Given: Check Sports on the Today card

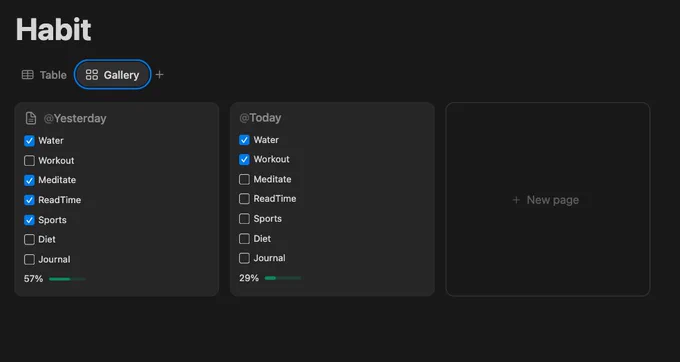Looking at the screenshot, I should point(245,219).
